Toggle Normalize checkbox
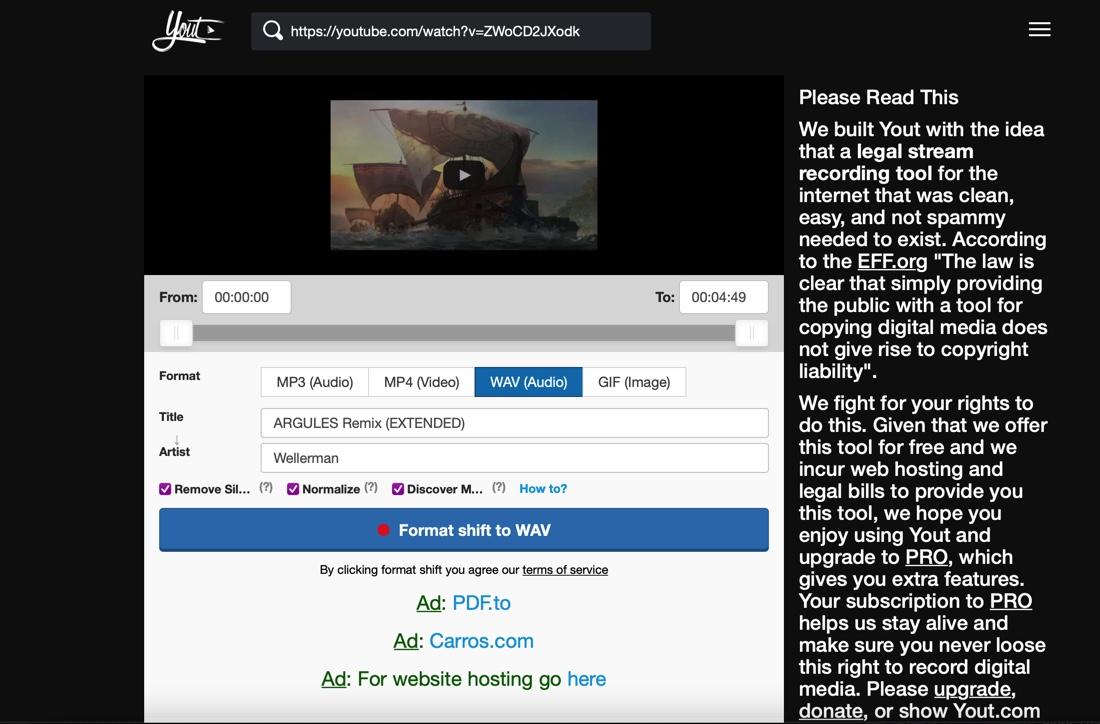The height and width of the screenshot is (724, 1100). (293, 489)
